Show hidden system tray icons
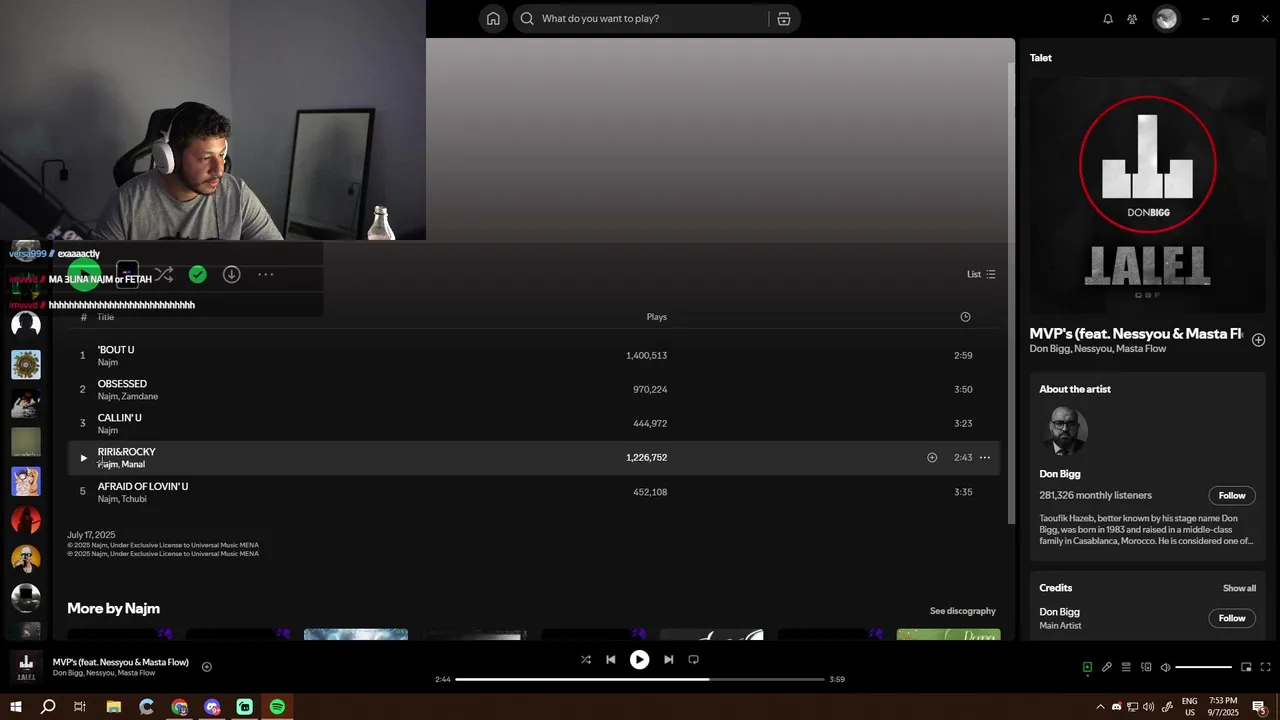This screenshot has height=720, width=1280. tap(1100, 707)
